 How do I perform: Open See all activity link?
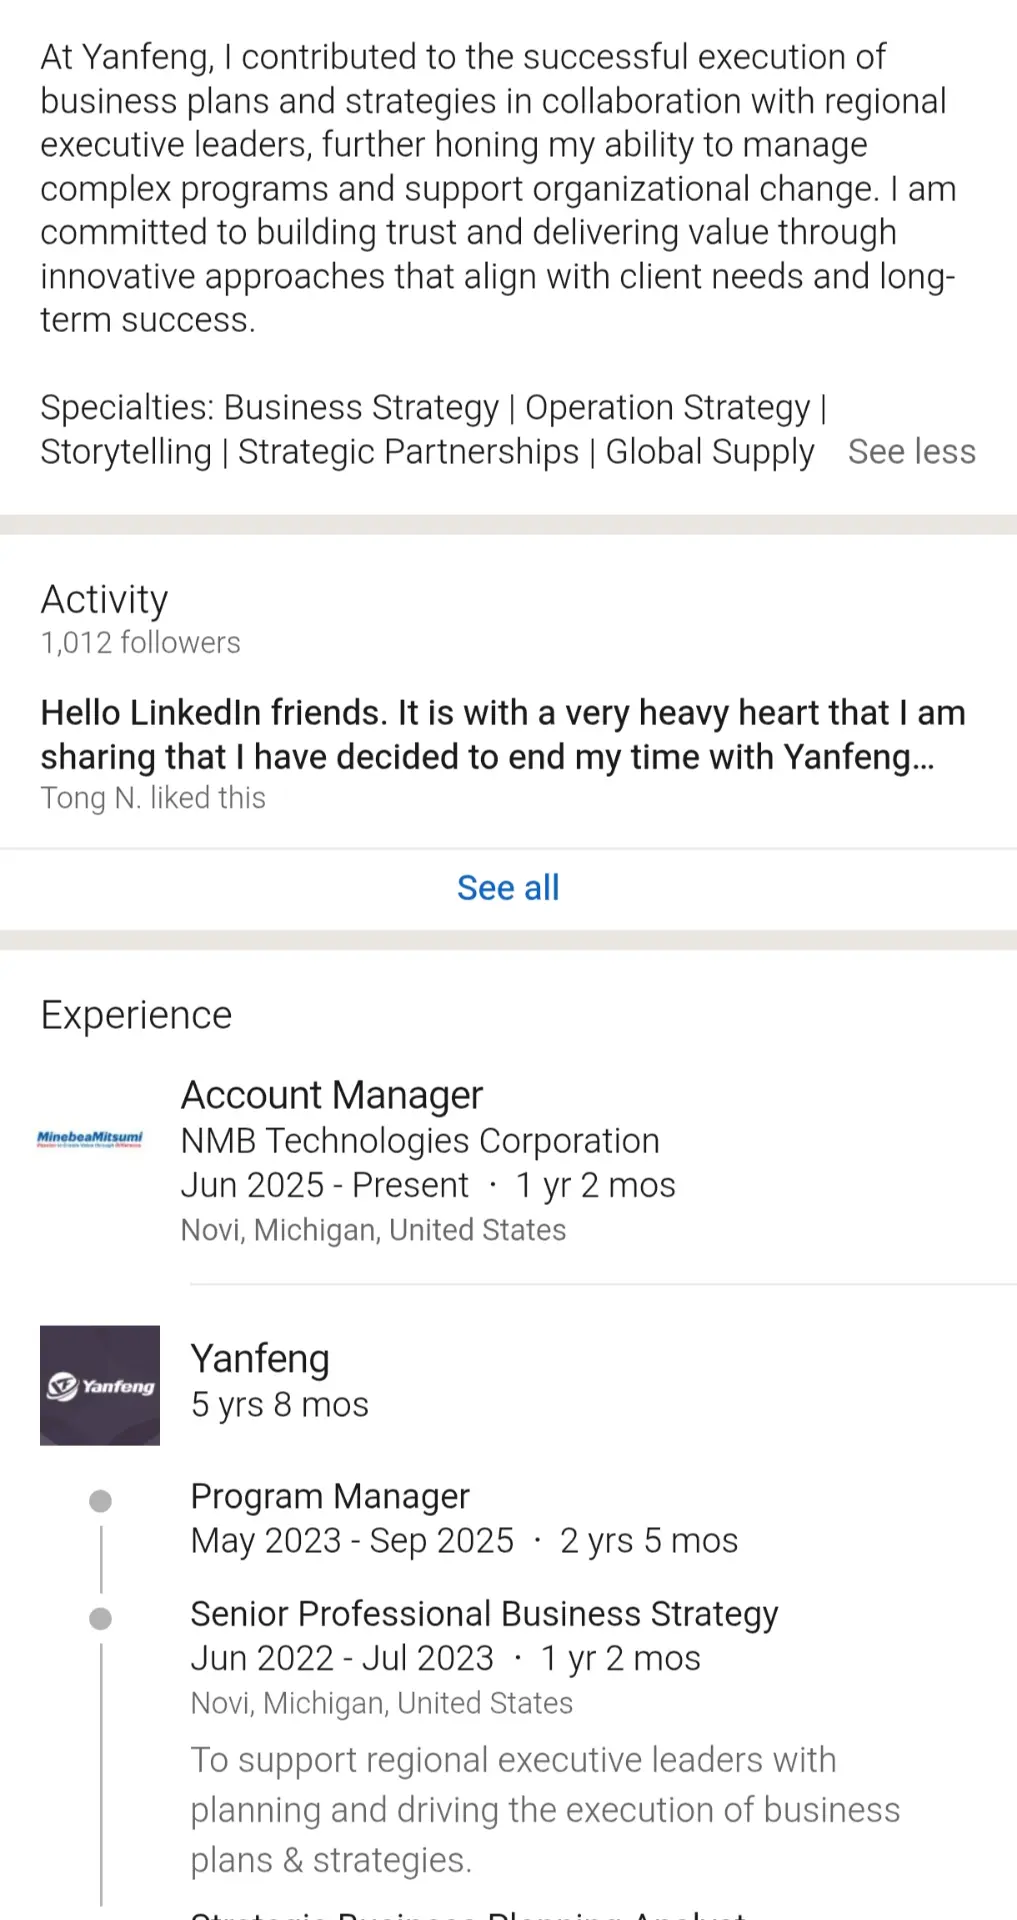pos(508,888)
